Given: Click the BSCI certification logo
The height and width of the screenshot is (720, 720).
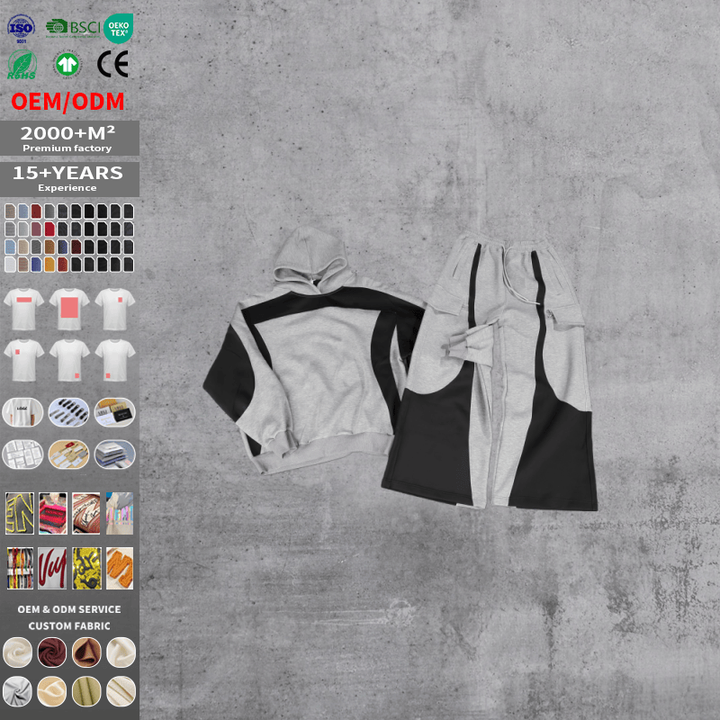Looking at the screenshot, I should click(73, 28).
